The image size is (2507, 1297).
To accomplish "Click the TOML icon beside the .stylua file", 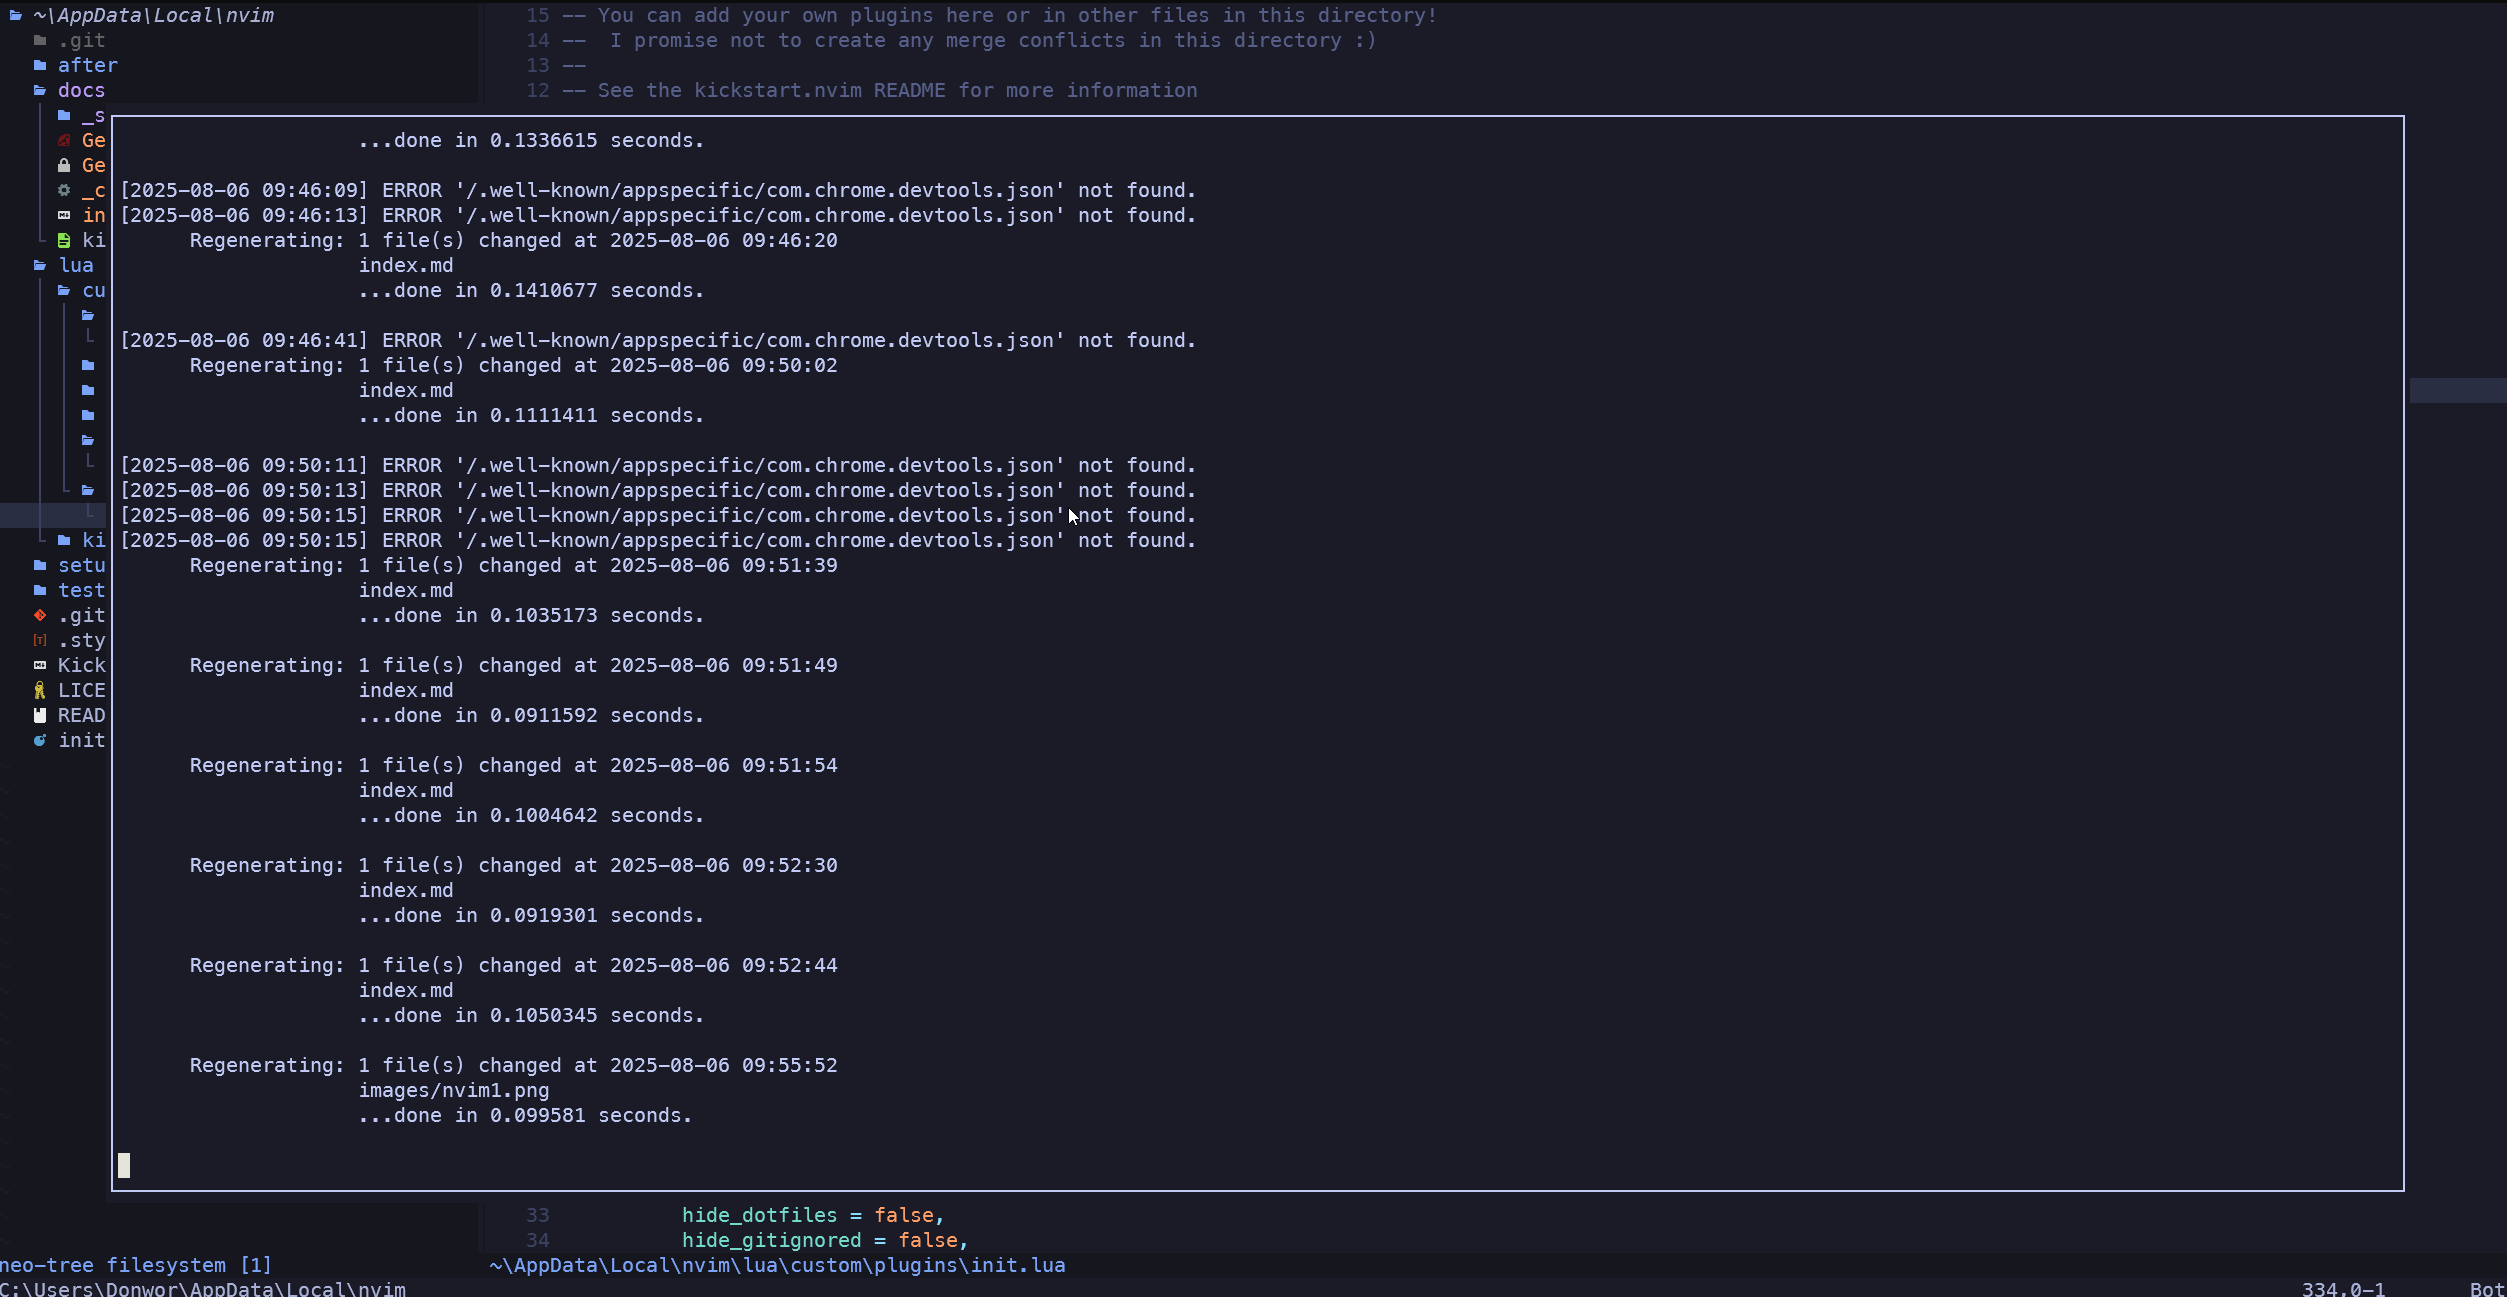I will tap(39, 640).
